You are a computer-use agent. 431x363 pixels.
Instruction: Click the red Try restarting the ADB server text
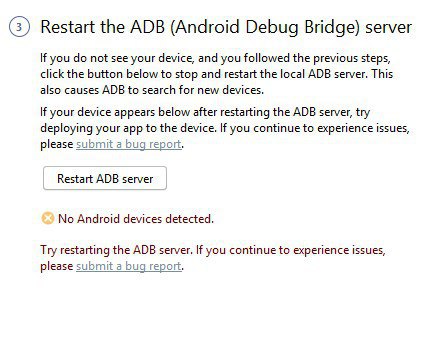click(x=116, y=250)
